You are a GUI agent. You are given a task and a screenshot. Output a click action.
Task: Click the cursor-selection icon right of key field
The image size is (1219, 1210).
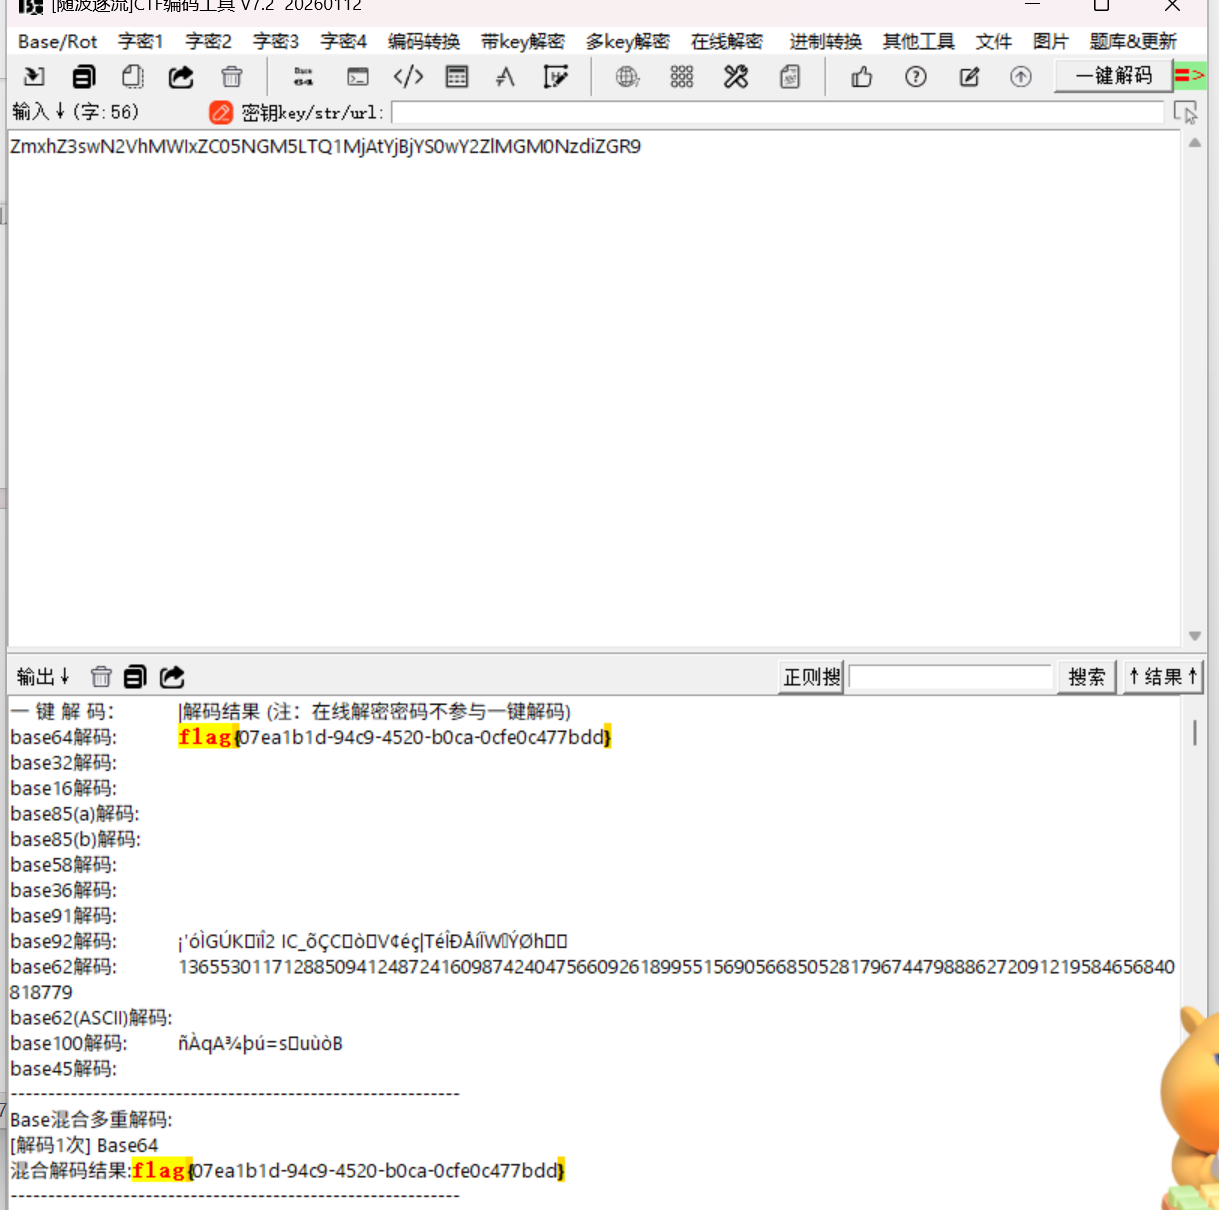point(1186,112)
